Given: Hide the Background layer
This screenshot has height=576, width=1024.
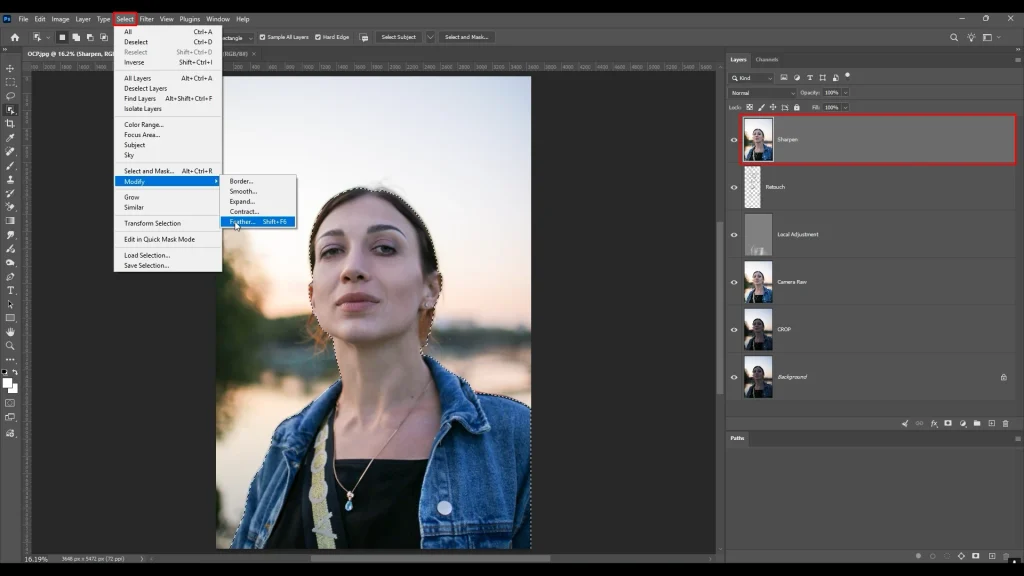Looking at the screenshot, I should [734, 377].
